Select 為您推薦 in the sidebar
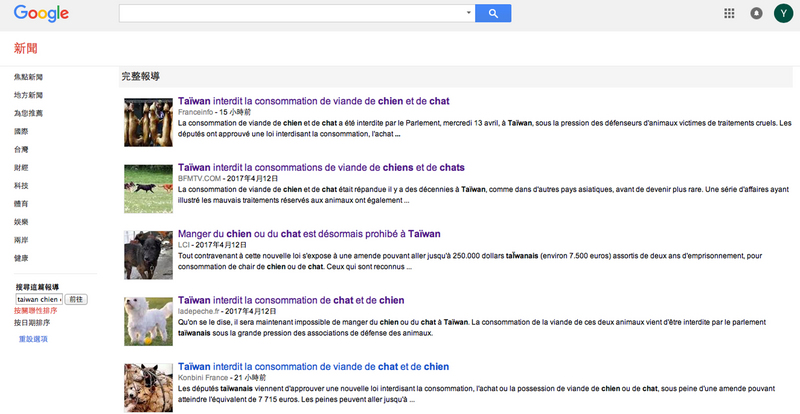This screenshot has width=800, height=414. pyautogui.click(x=29, y=113)
